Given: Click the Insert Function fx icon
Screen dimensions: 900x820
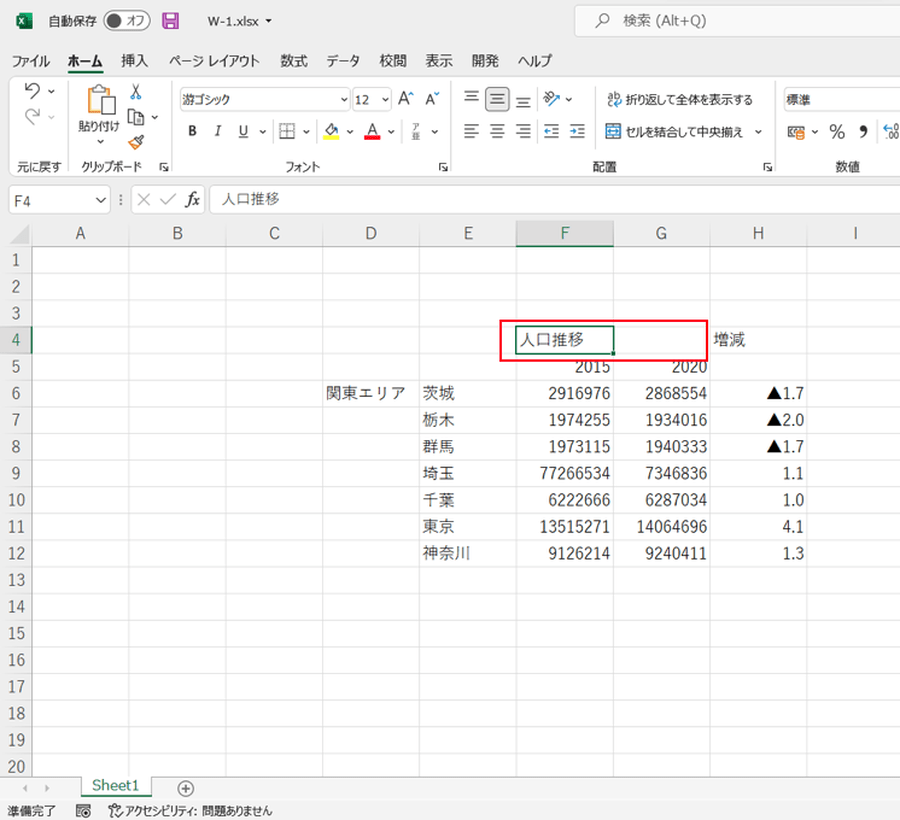Looking at the screenshot, I should tap(192, 199).
